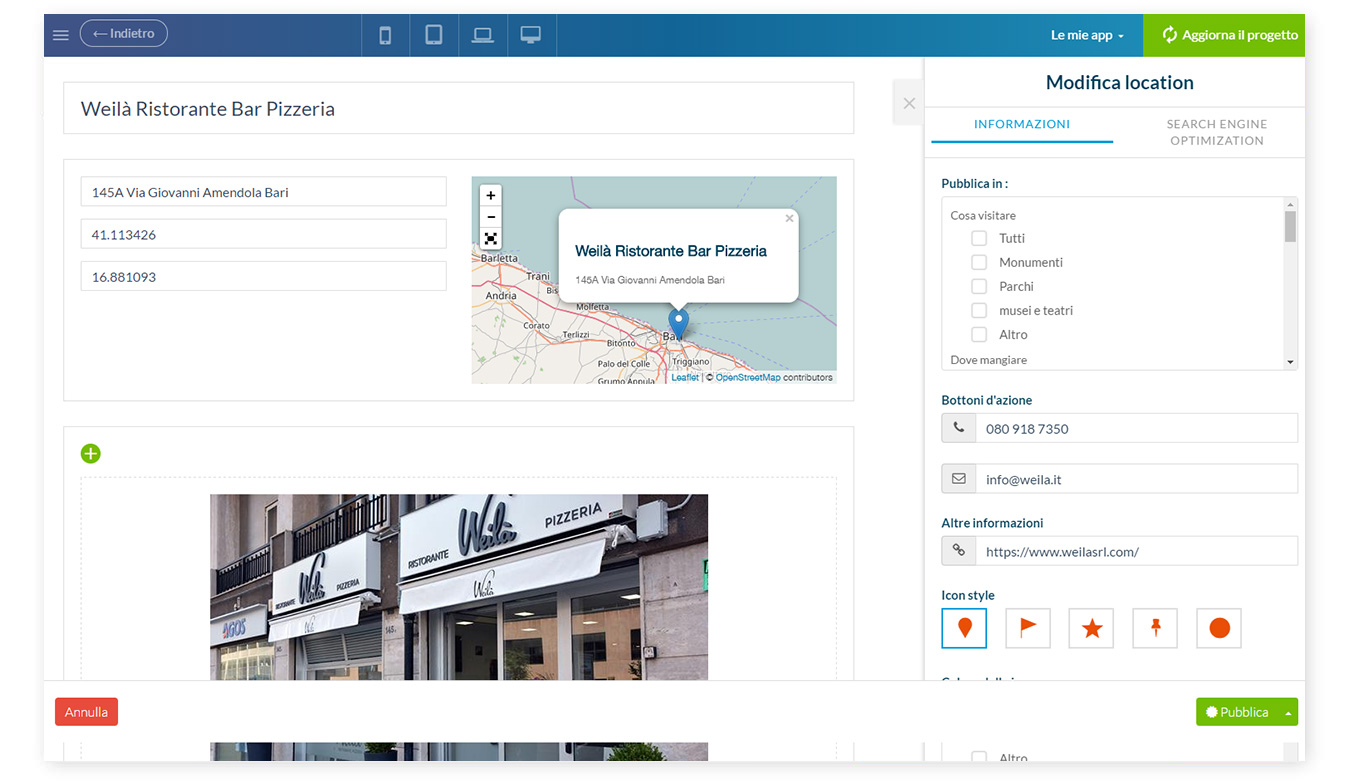Toggle map fullscreen view
Screen dimensions: 1350x781
pyautogui.click(x=490, y=239)
